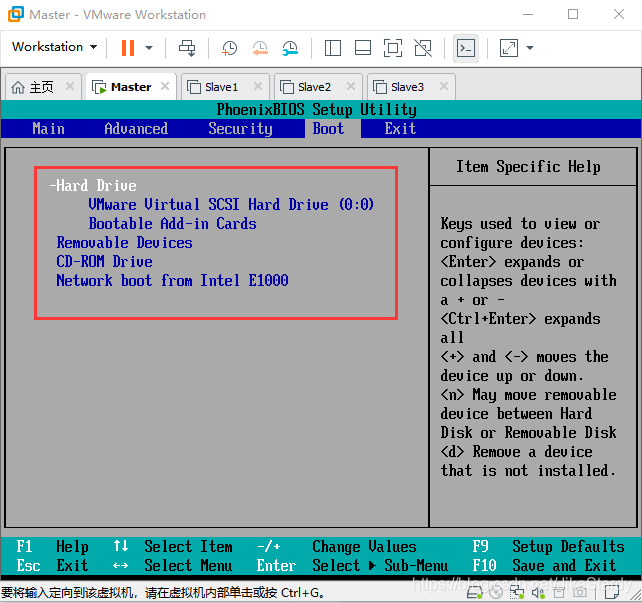
Task: Select the Master VM tab
Action: point(131,87)
